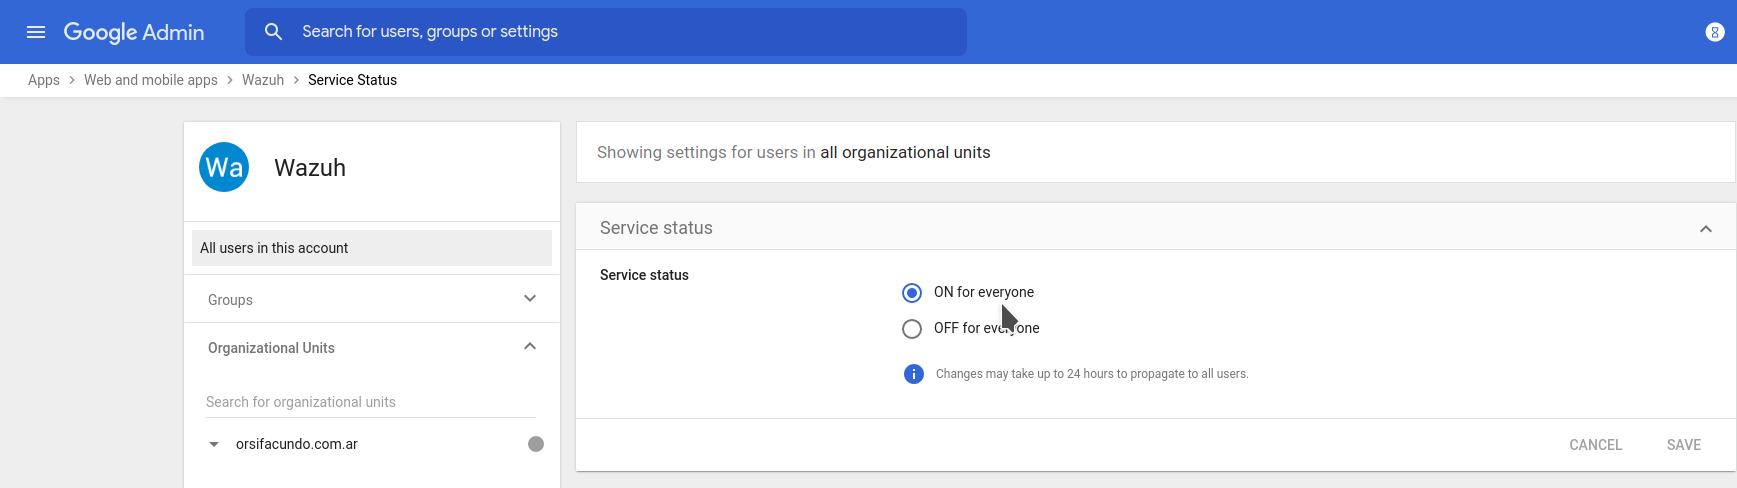The height and width of the screenshot is (488, 1737).
Task: Click the SAVE button
Action: [x=1684, y=445]
